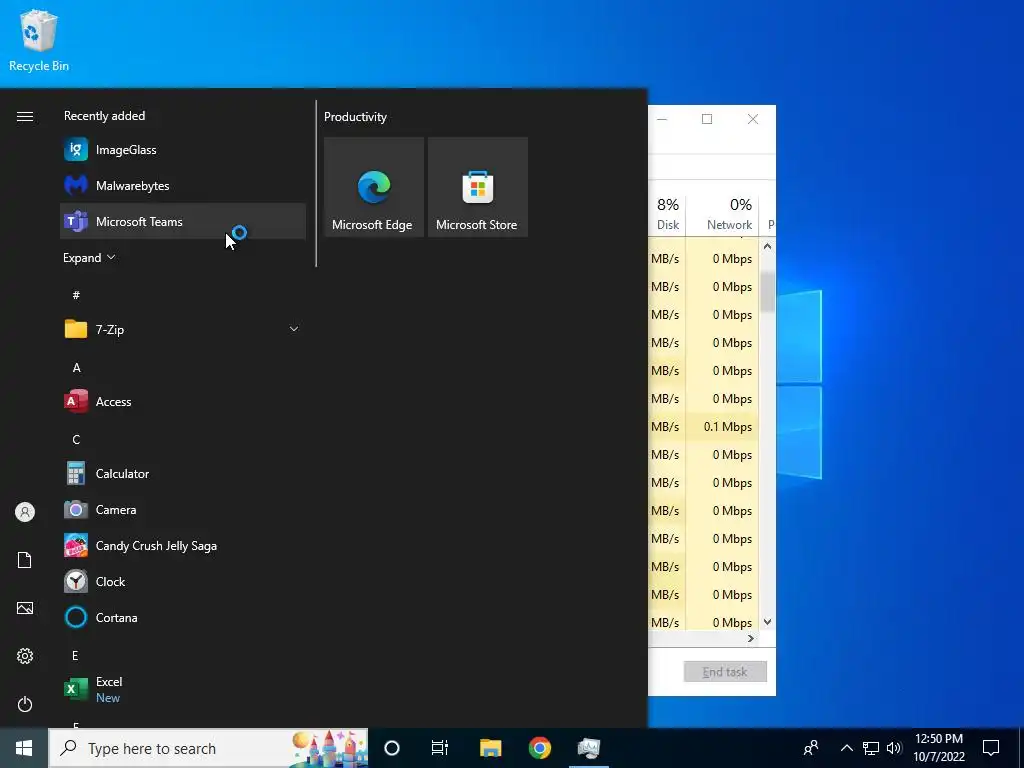Open the Recycle Bin on the desktop
The width and height of the screenshot is (1024, 768).
coord(39,40)
